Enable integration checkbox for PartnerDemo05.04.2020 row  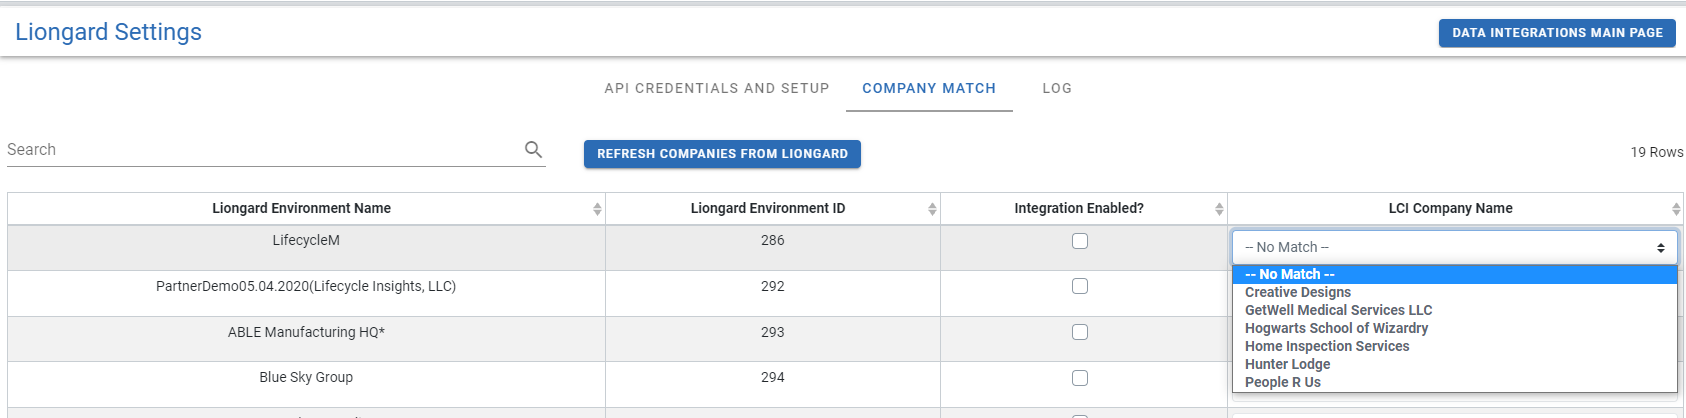(x=1080, y=286)
